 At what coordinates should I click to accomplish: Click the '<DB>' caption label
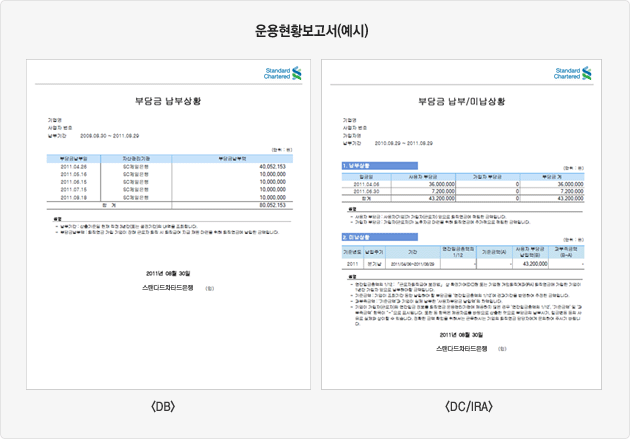click(x=163, y=406)
